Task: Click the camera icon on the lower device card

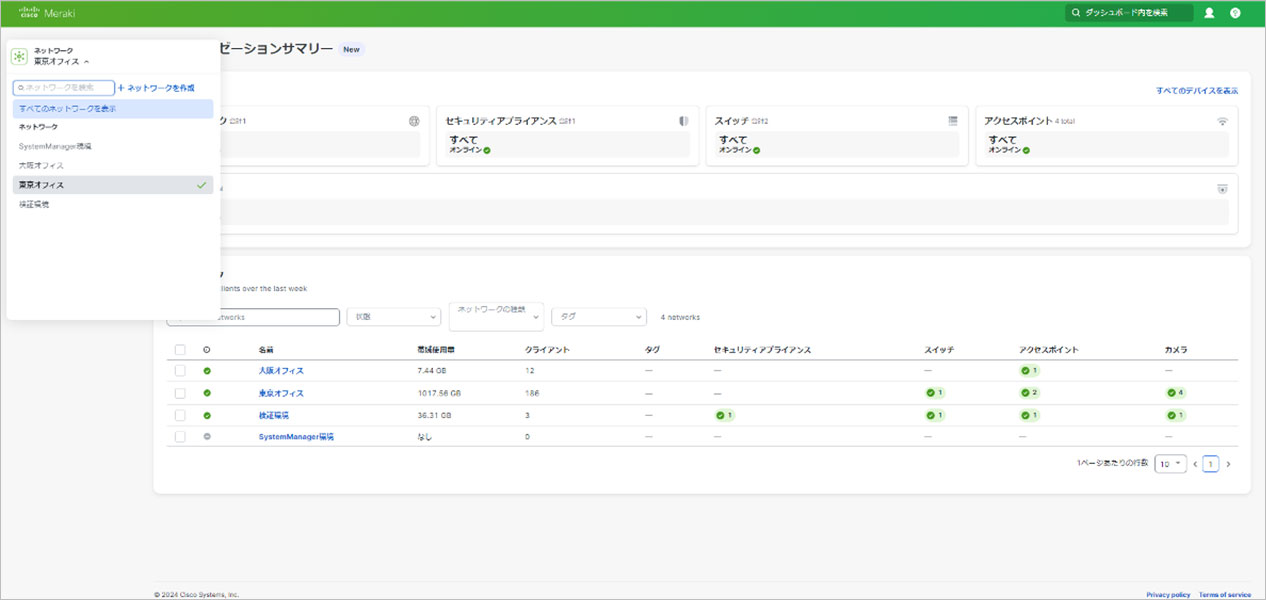Action: [1222, 188]
